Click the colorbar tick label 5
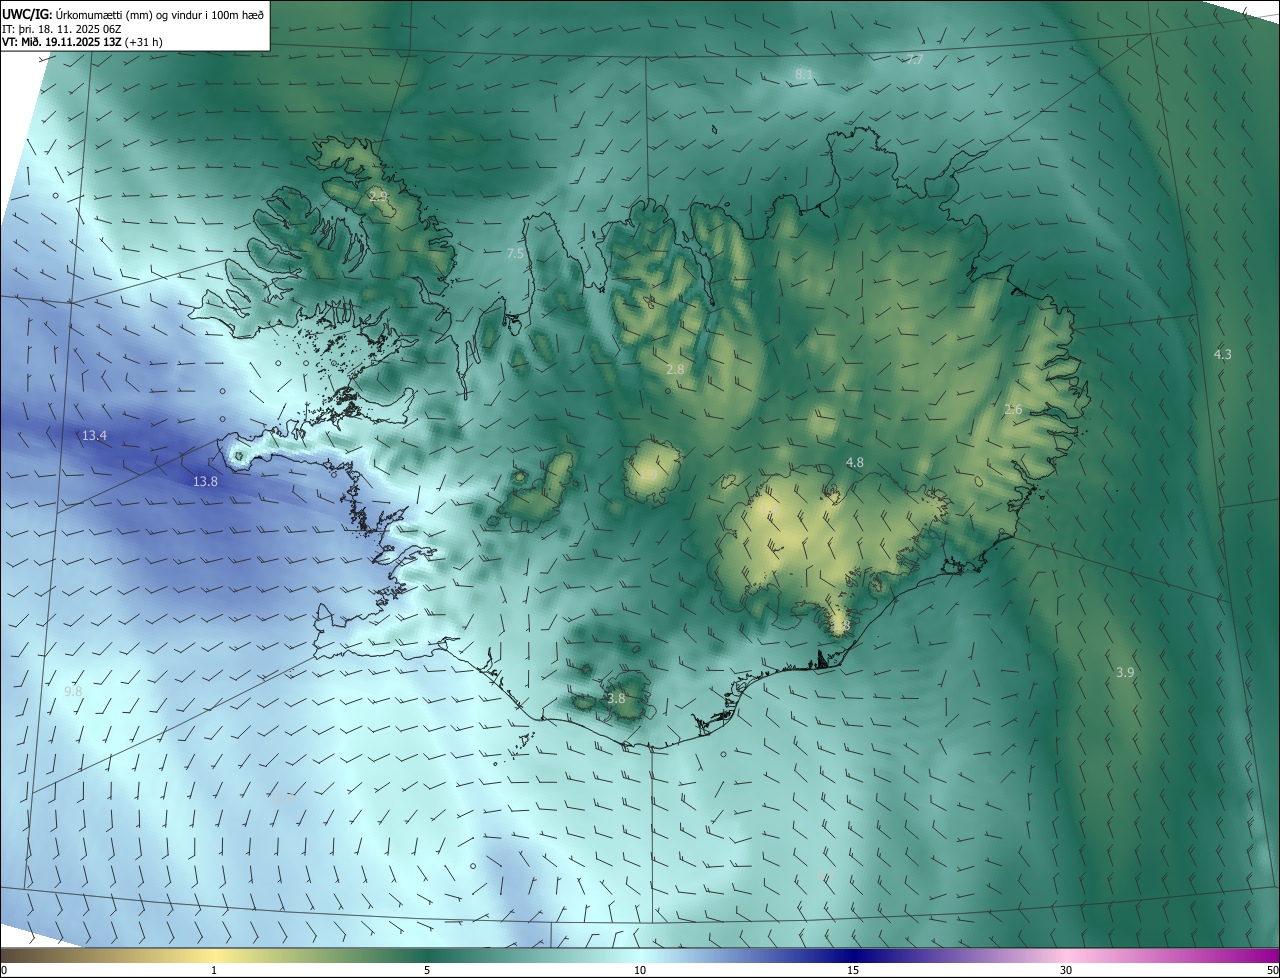 tap(427, 971)
